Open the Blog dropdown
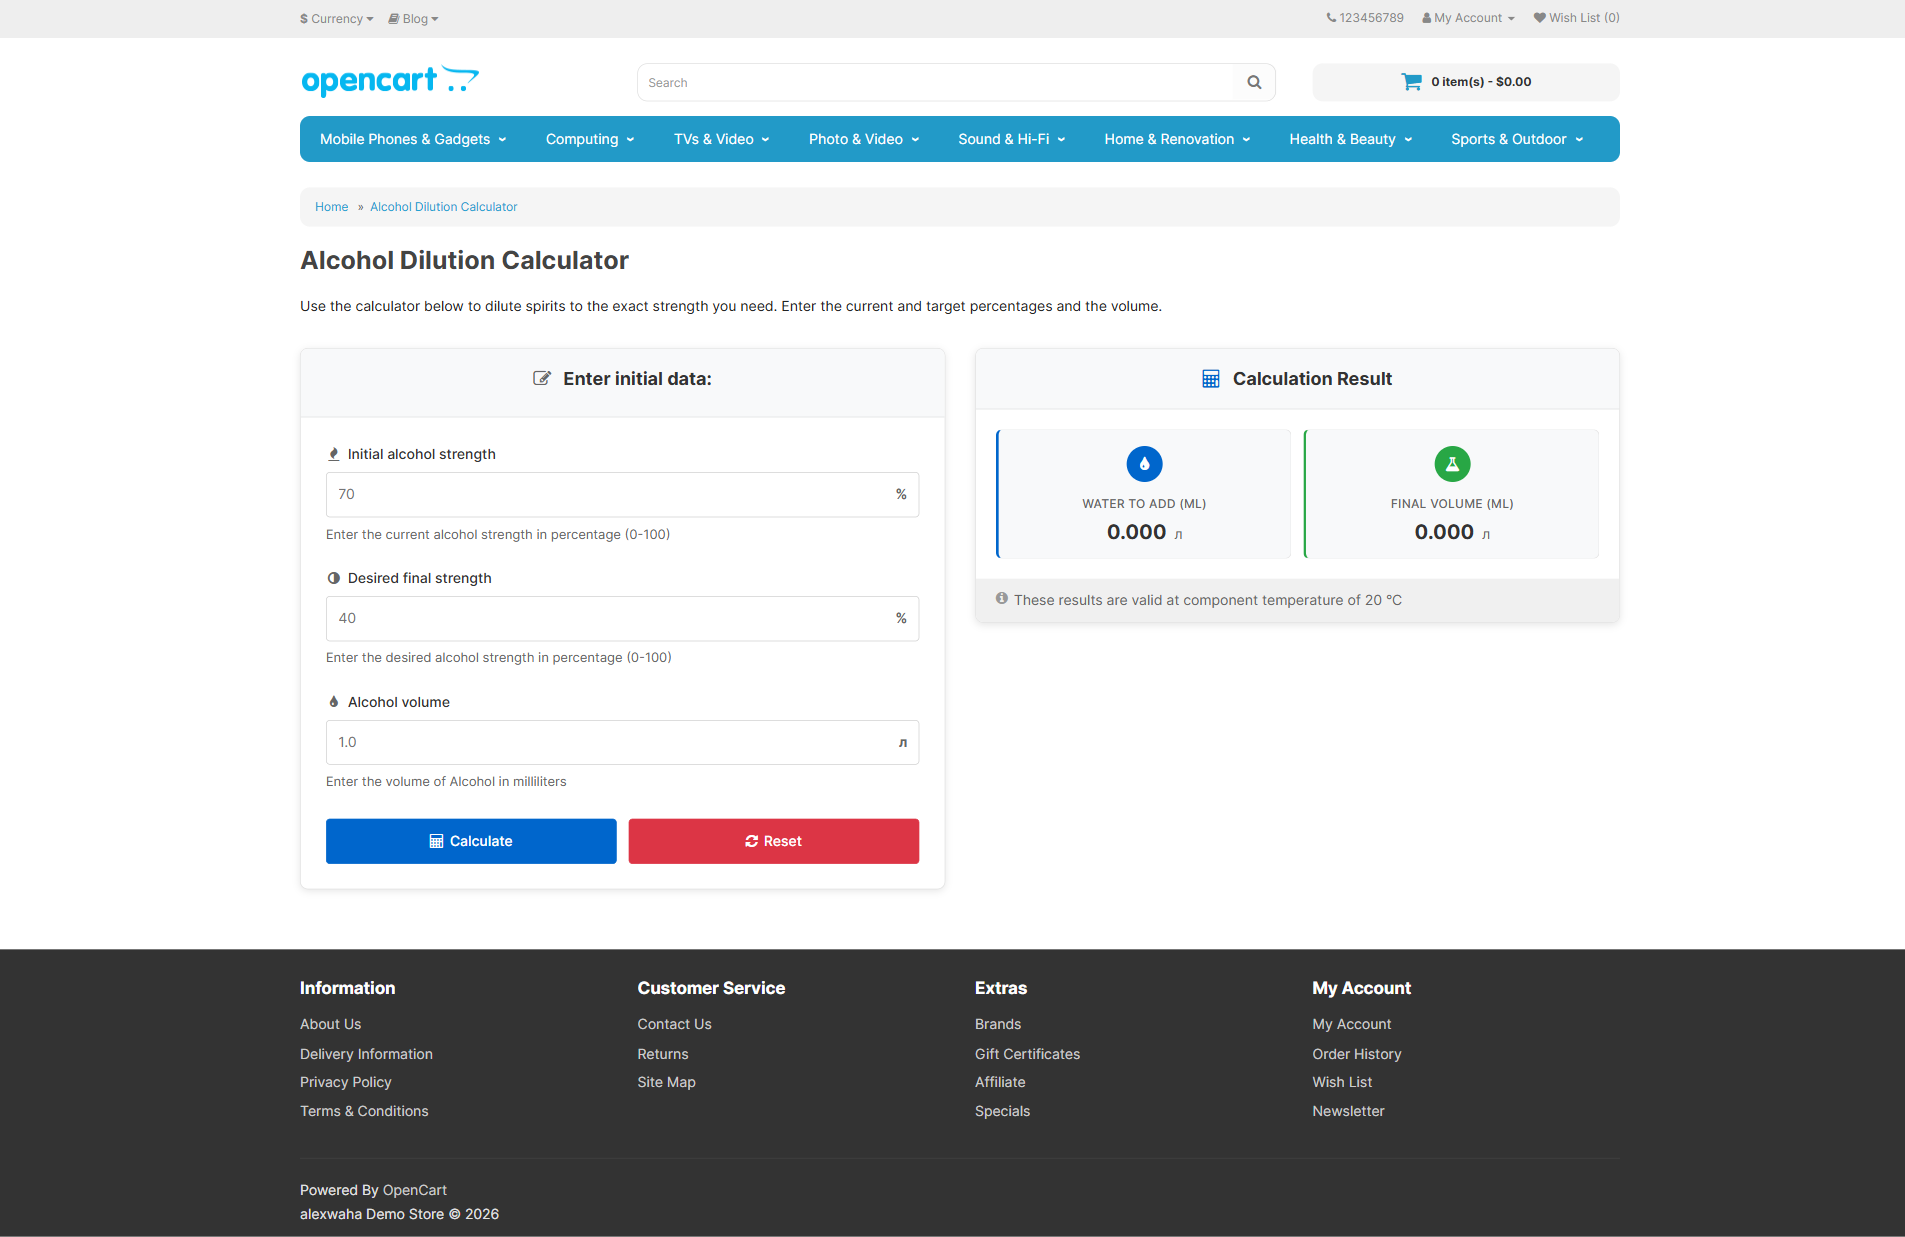The width and height of the screenshot is (1905, 1237). click(413, 19)
